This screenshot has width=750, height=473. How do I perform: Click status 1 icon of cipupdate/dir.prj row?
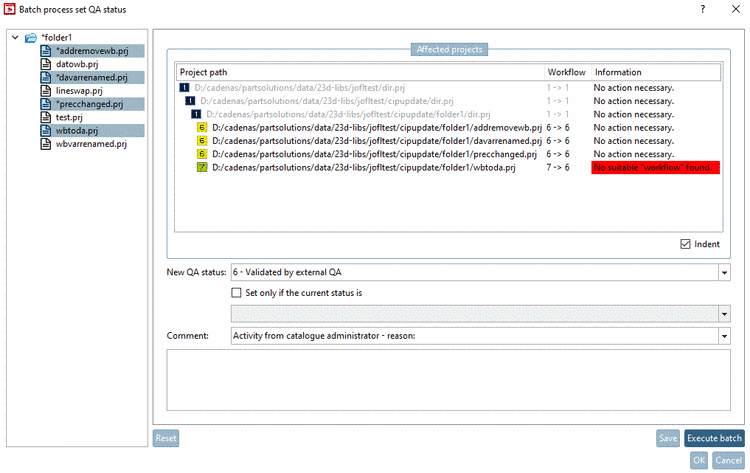point(190,101)
